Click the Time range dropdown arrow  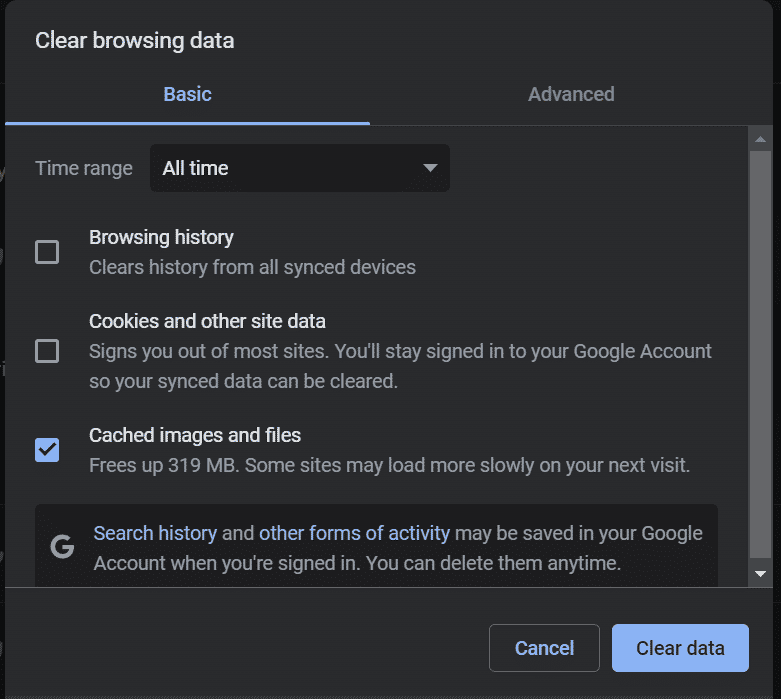(430, 168)
